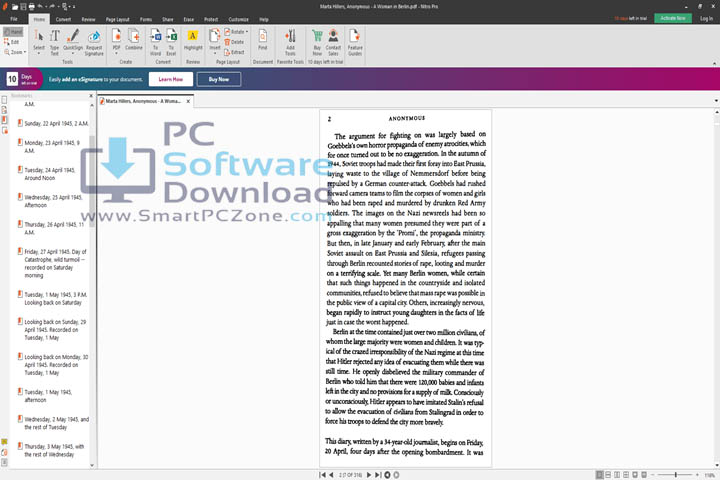
Task: Click the Open folder quick access icon
Action: pos(15,6)
